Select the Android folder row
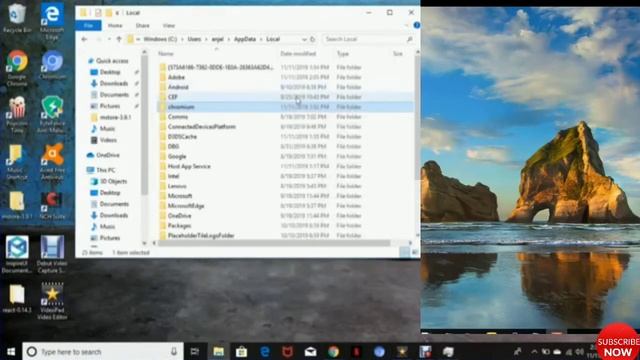 (x=285, y=87)
